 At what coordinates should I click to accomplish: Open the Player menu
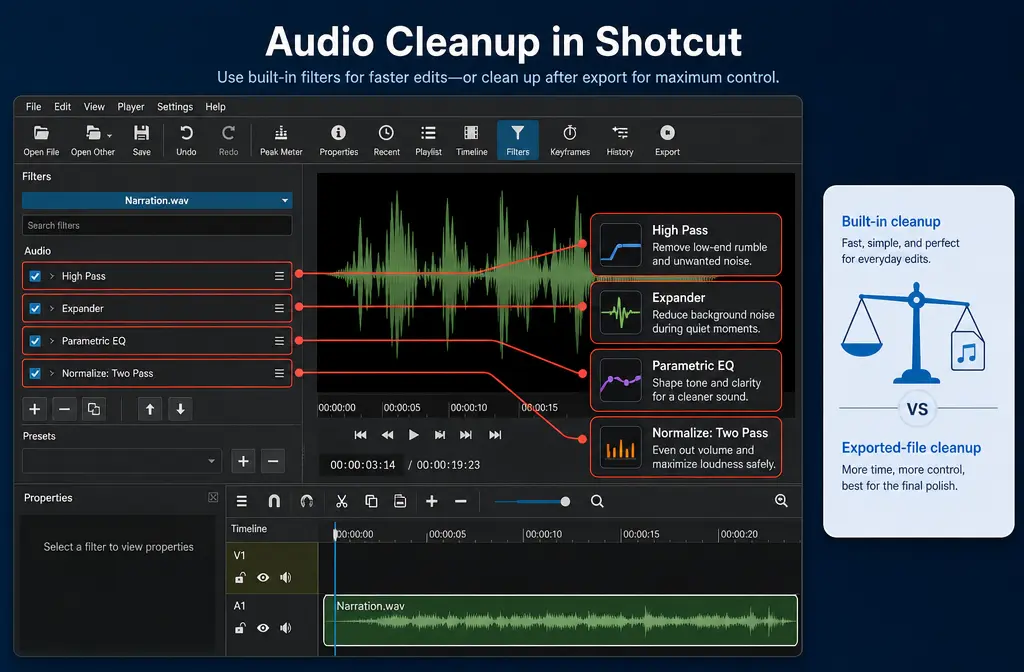click(x=131, y=106)
